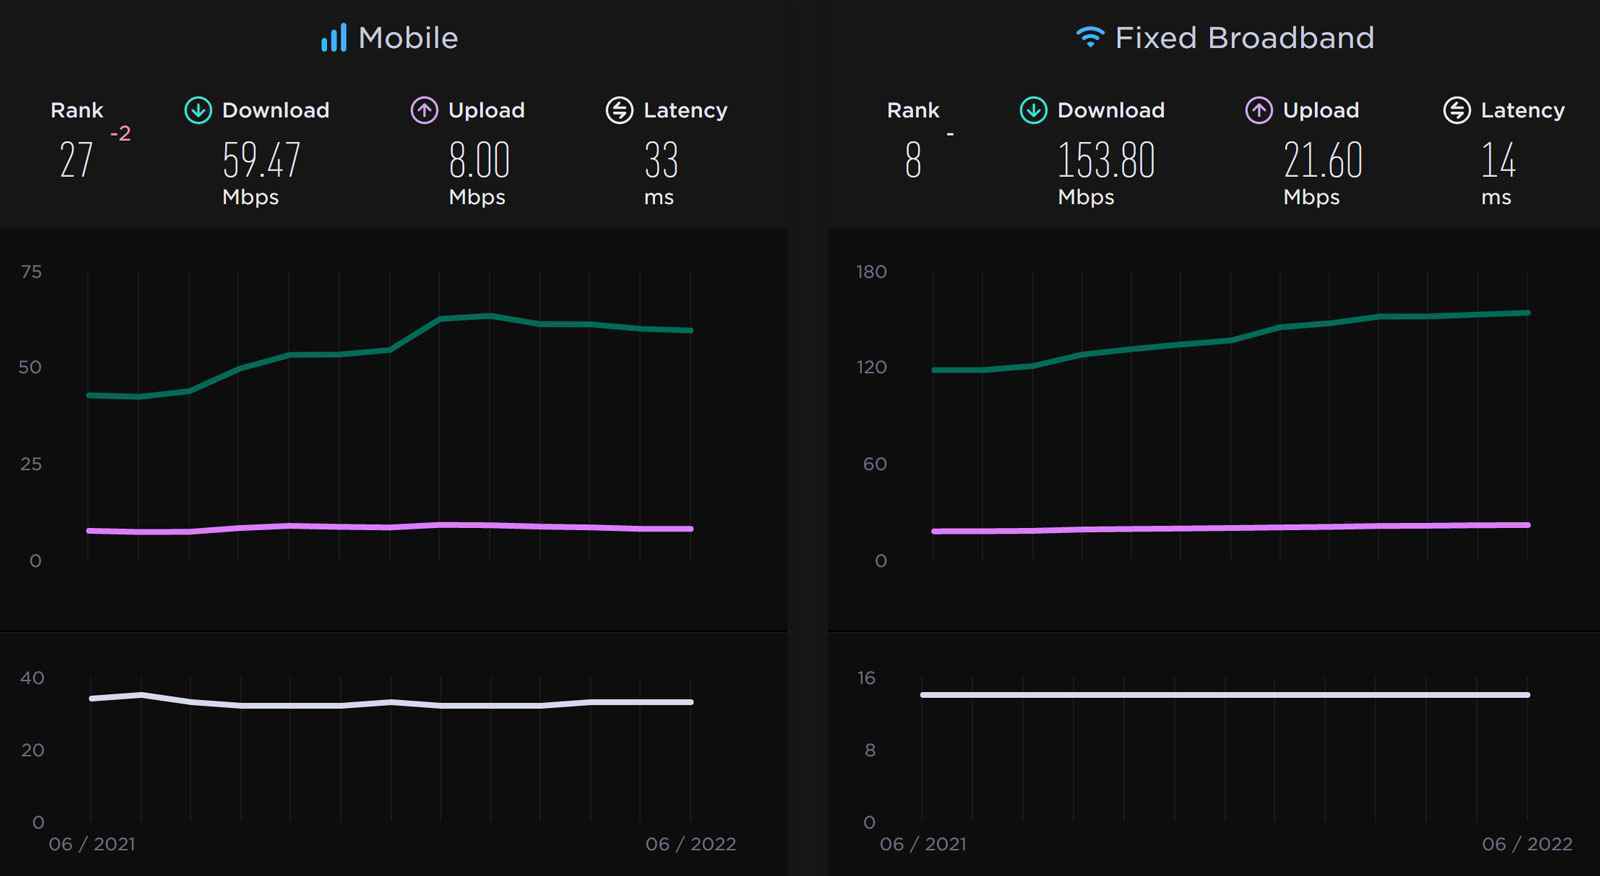Click the Mobile latency white trend line
1600x876 pixels.
pos(390,702)
